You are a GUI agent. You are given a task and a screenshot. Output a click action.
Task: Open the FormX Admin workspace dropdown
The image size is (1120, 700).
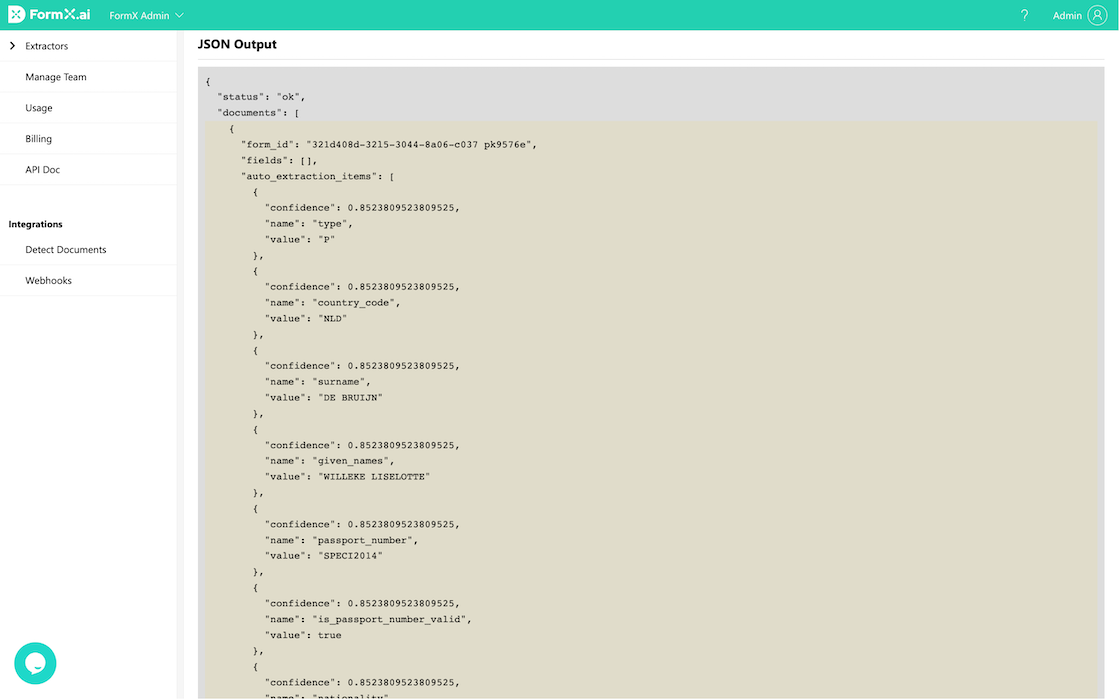click(x=146, y=15)
